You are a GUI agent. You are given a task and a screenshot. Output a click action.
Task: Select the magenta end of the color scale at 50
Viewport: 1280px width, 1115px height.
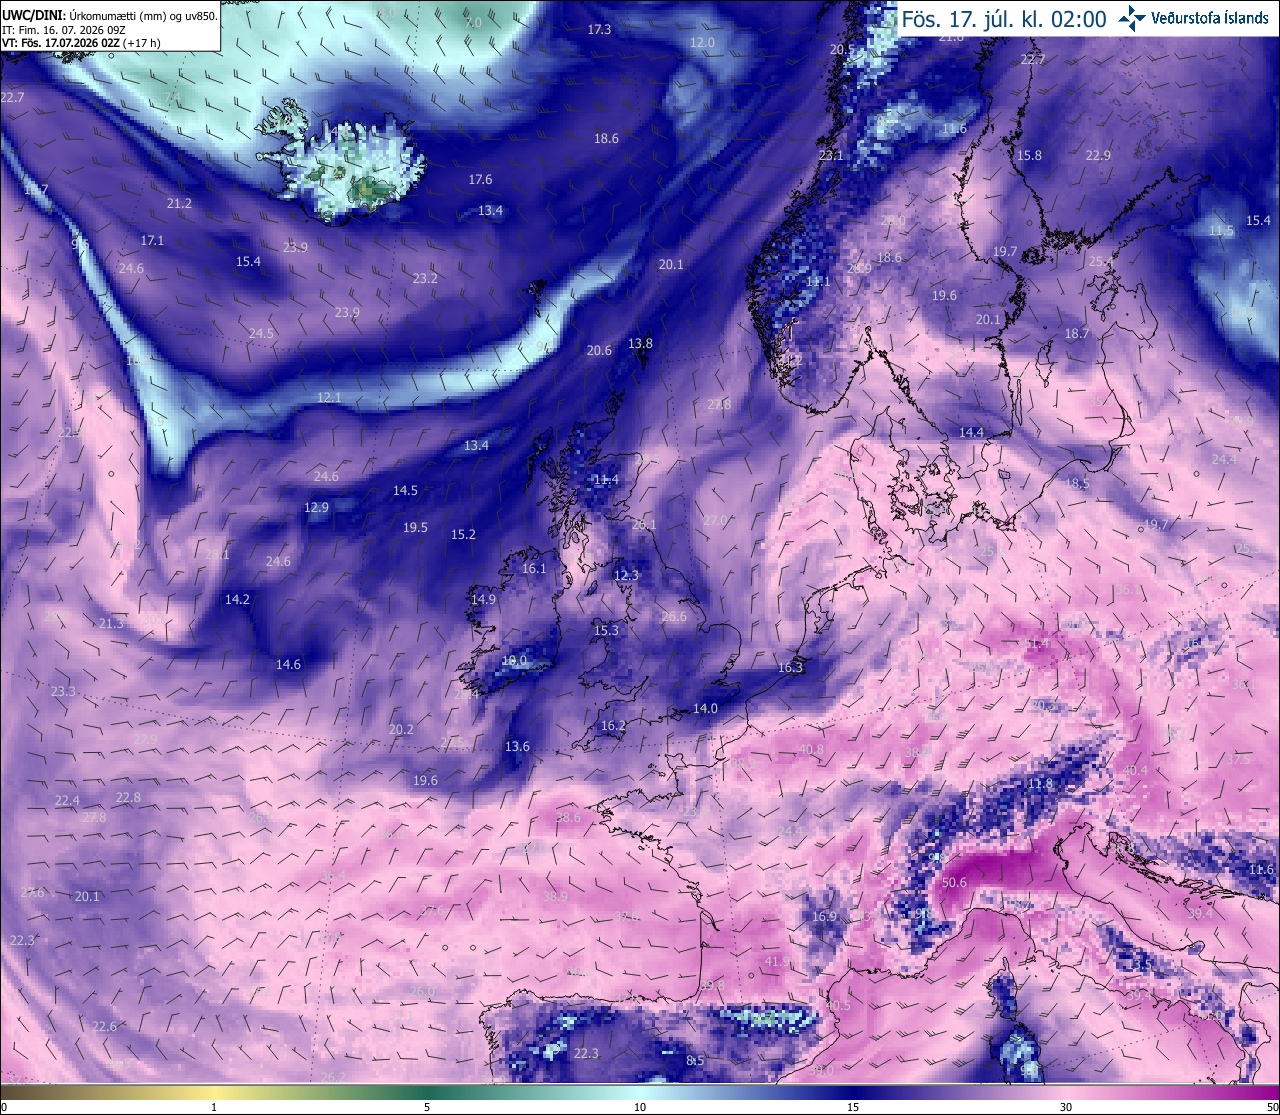(x=1272, y=1107)
